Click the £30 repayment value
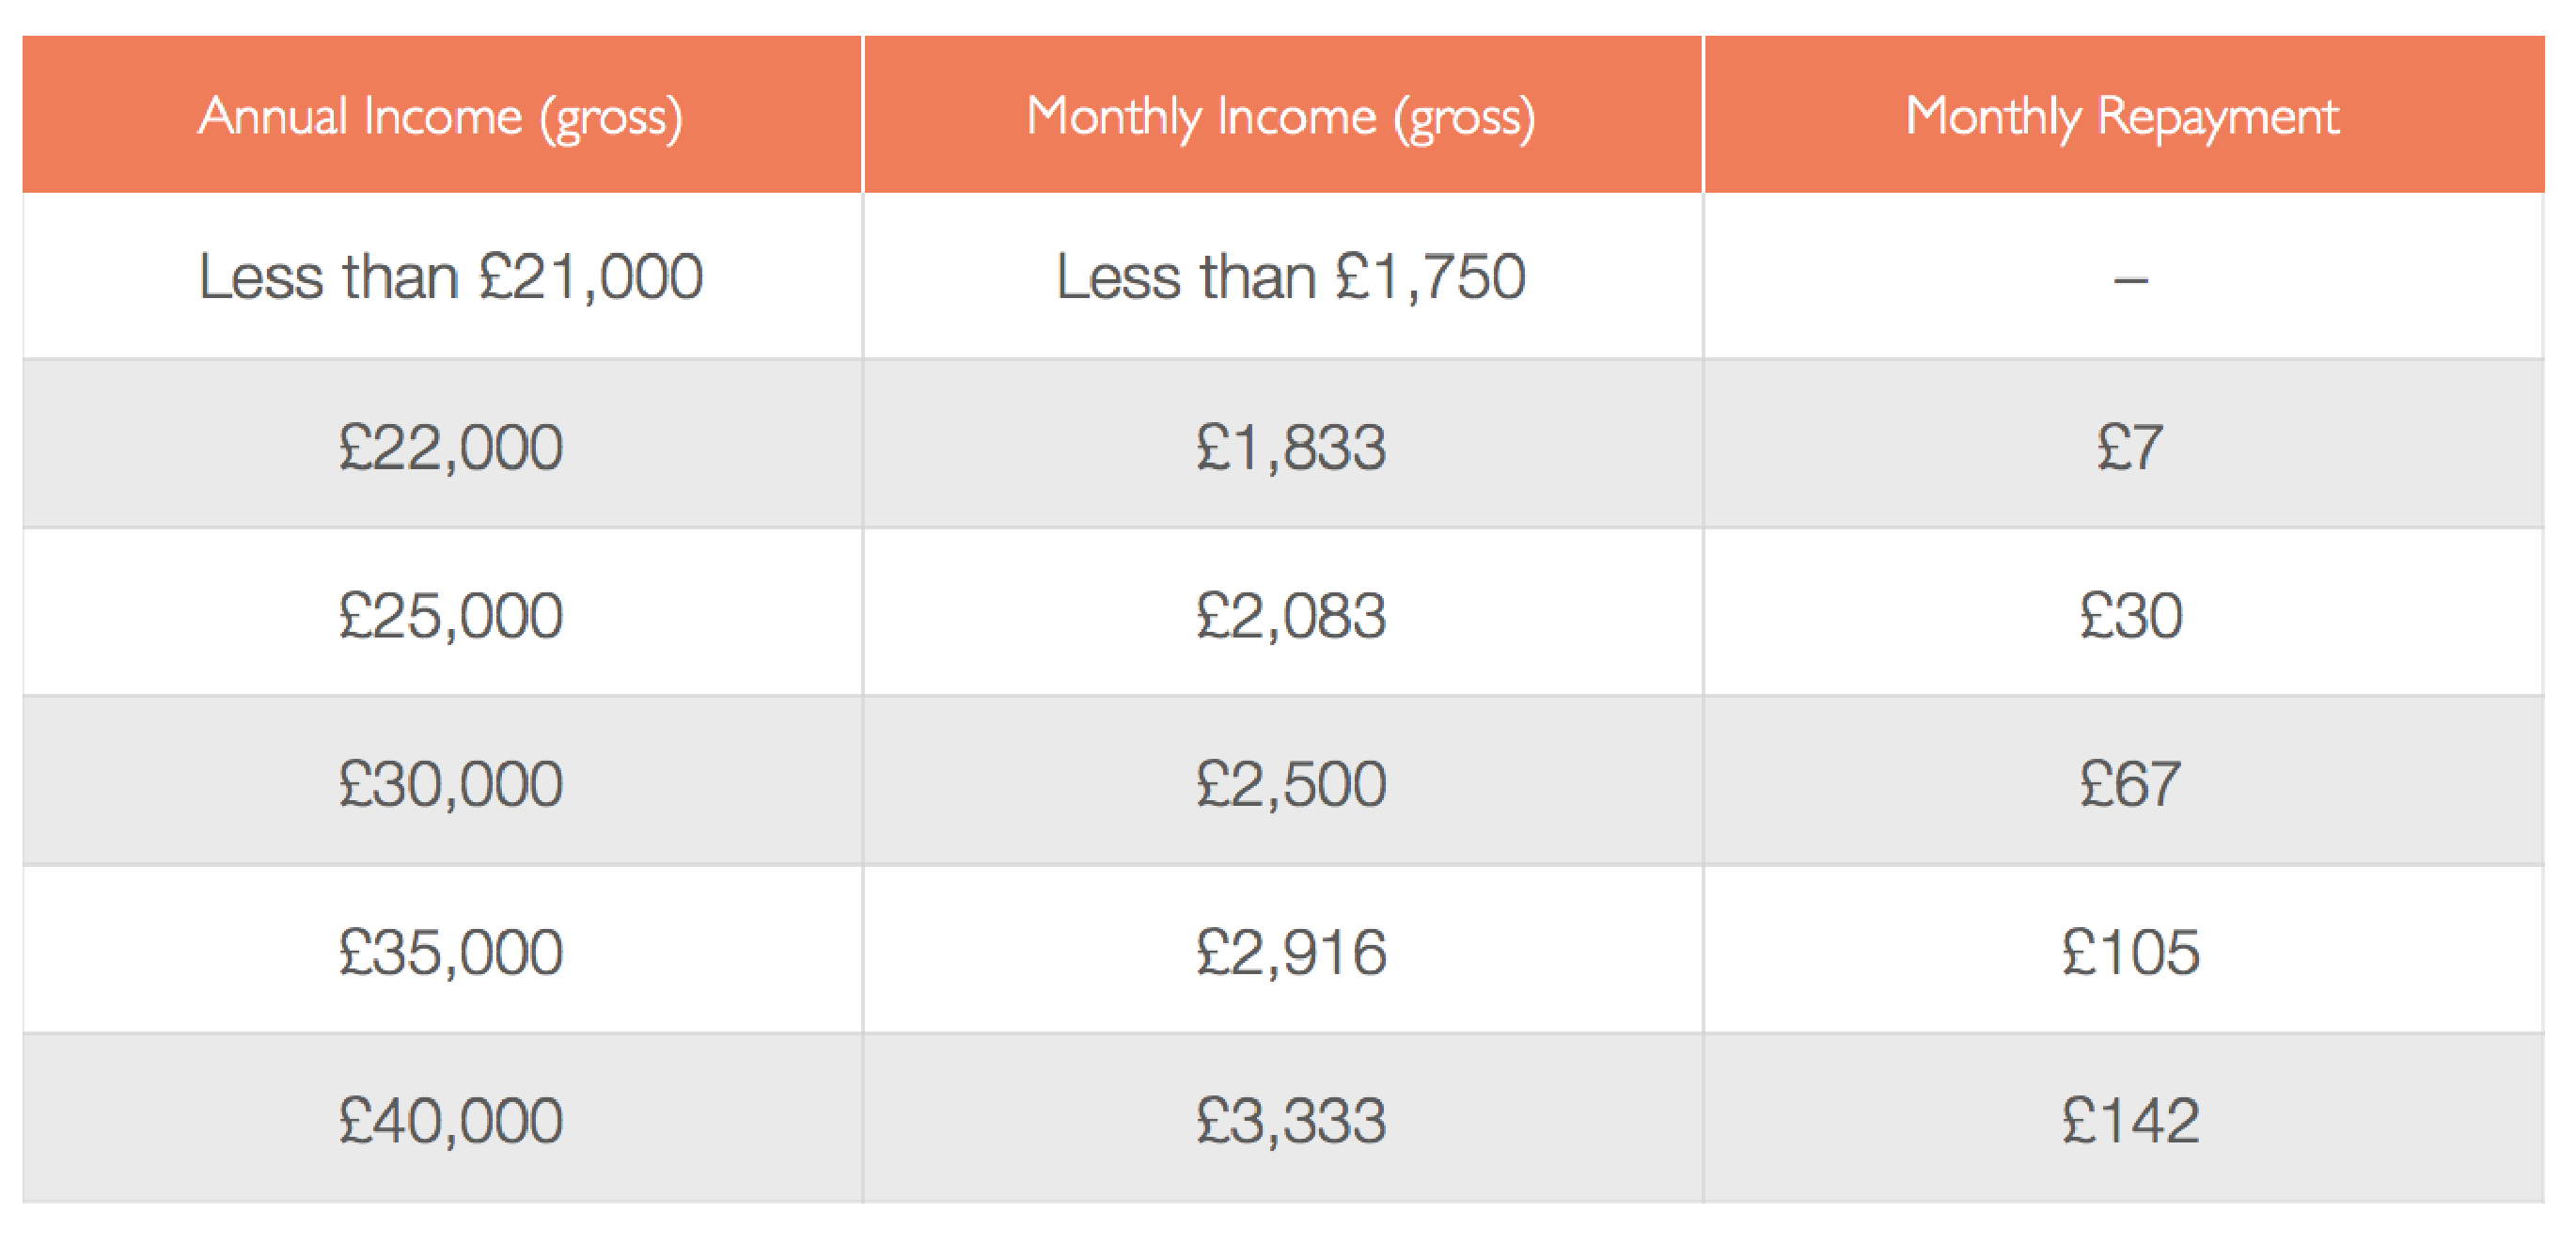Image resolution: width=2576 pixels, height=1244 pixels. tap(2130, 614)
